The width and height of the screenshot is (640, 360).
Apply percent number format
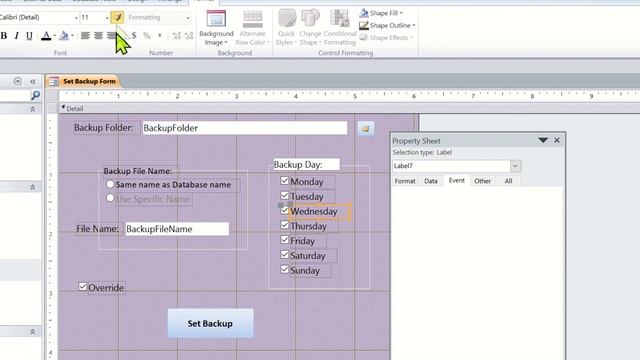point(147,36)
